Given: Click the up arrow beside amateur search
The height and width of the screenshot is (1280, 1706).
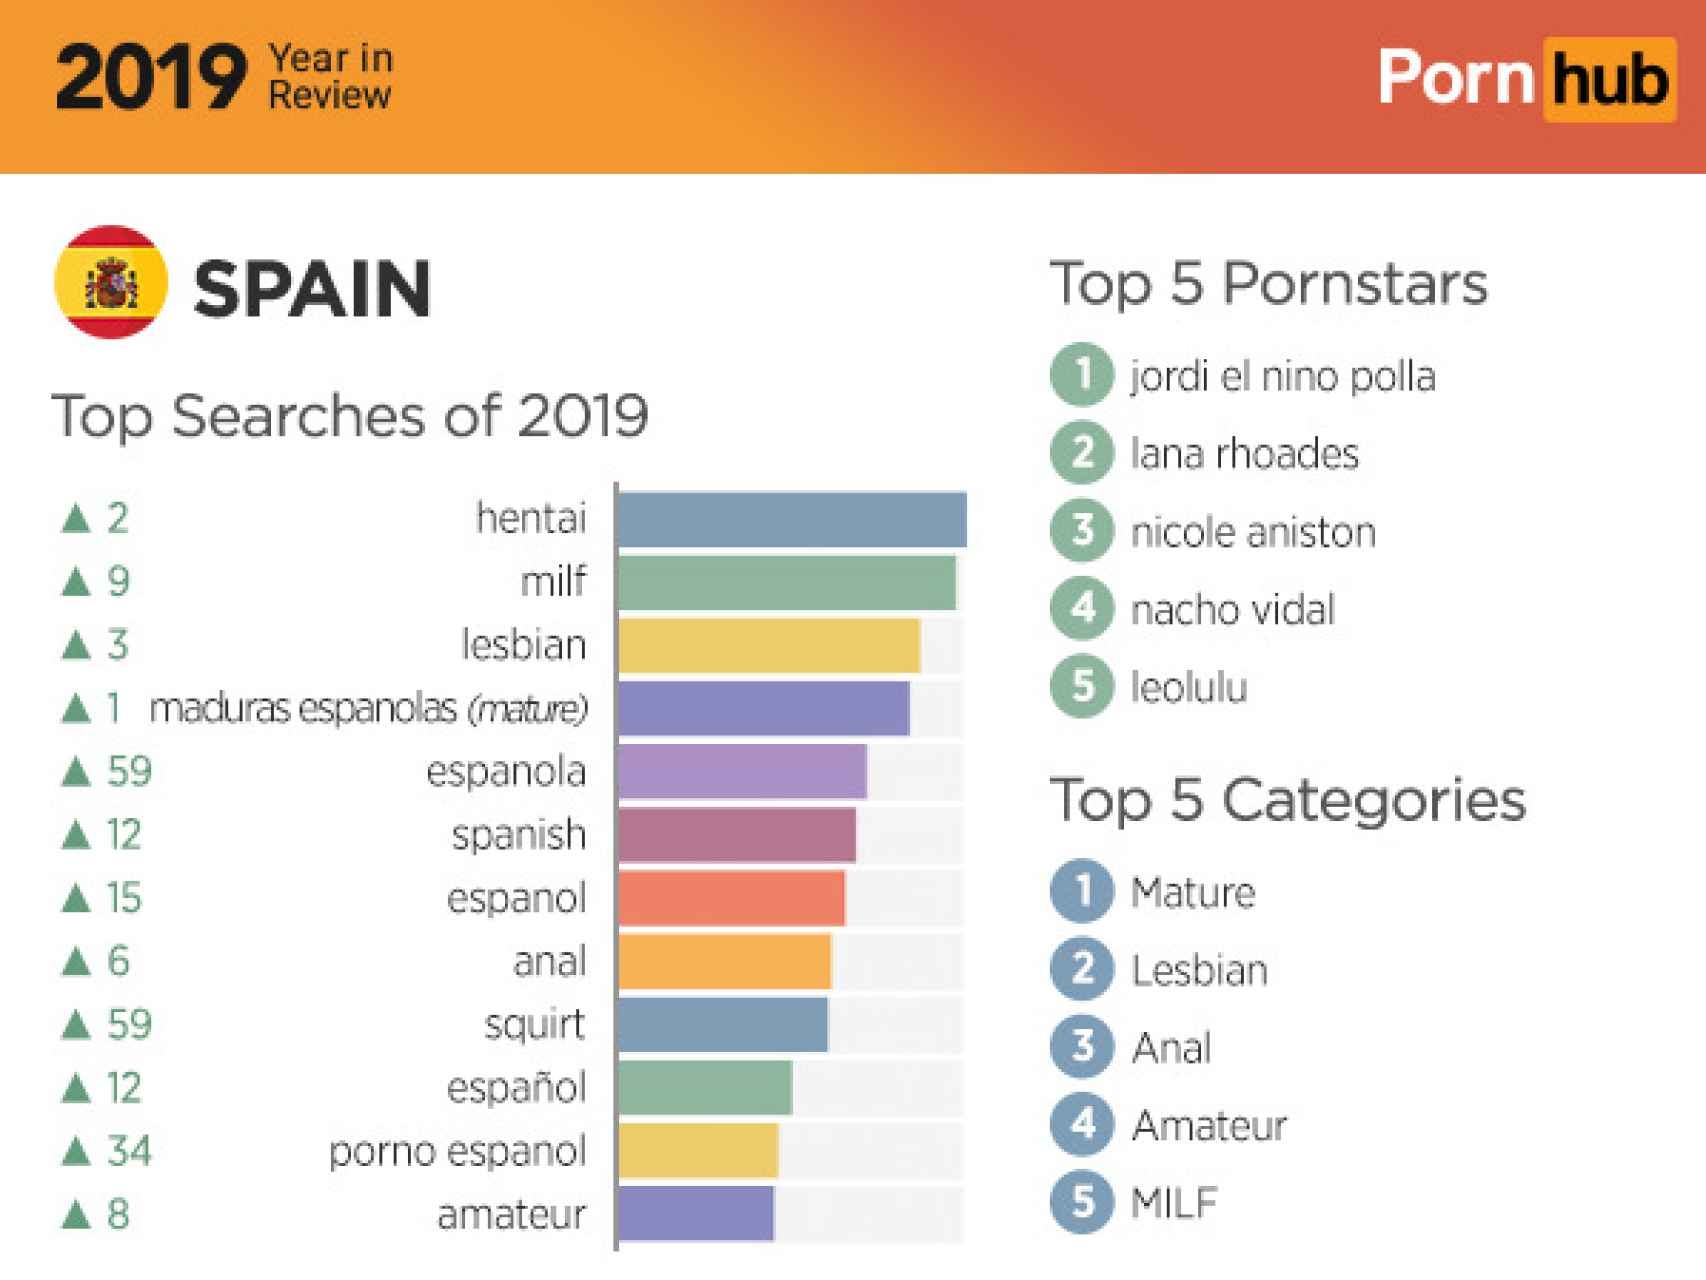Looking at the screenshot, I should [x=76, y=1214].
